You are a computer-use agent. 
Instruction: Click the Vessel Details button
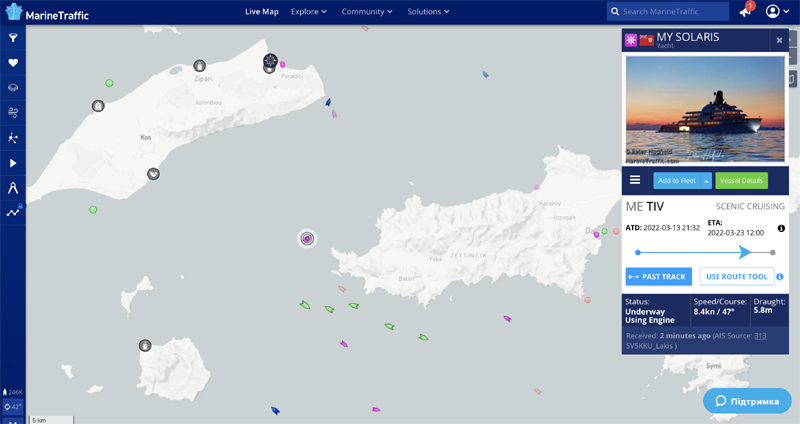[x=741, y=181]
